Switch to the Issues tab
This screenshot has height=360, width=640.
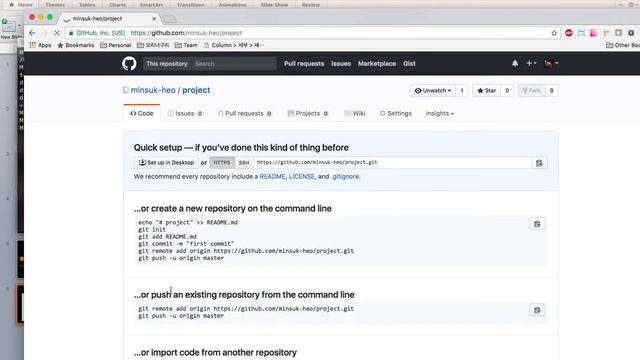click(185, 113)
